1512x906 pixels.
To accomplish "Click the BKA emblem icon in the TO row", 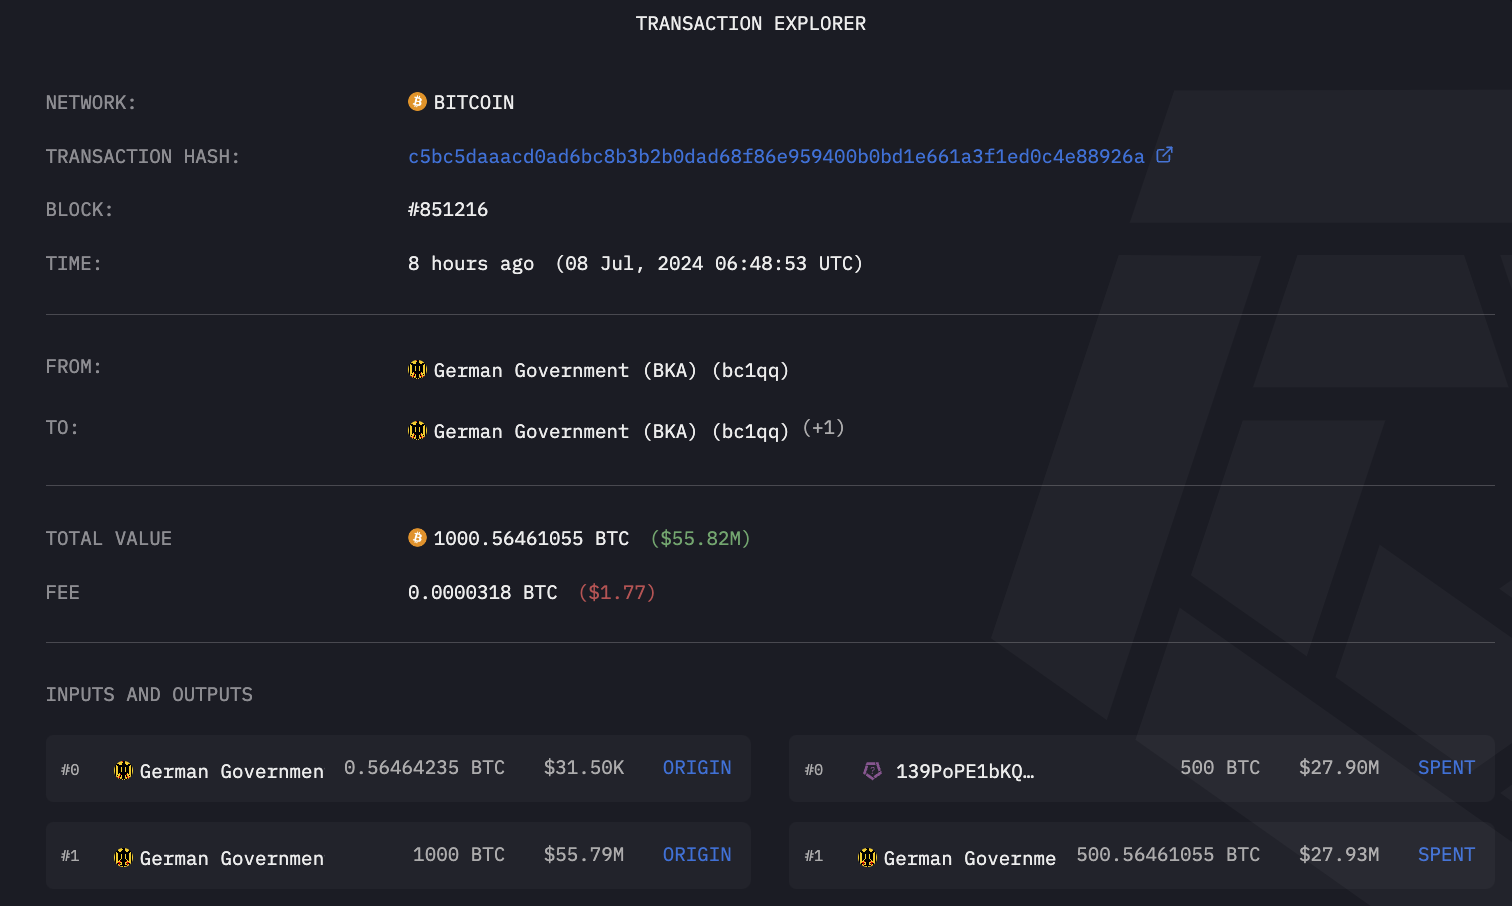I will point(417,431).
